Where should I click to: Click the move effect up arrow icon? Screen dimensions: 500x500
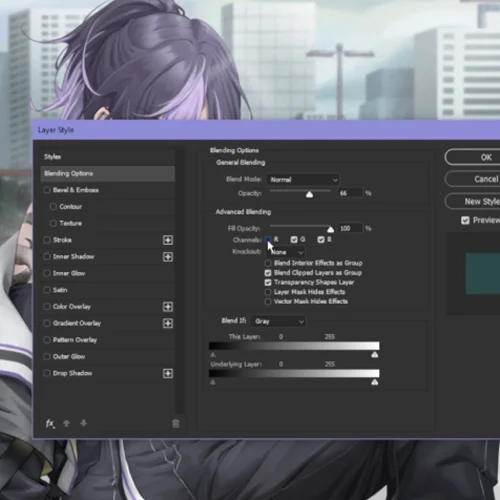click(x=66, y=423)
